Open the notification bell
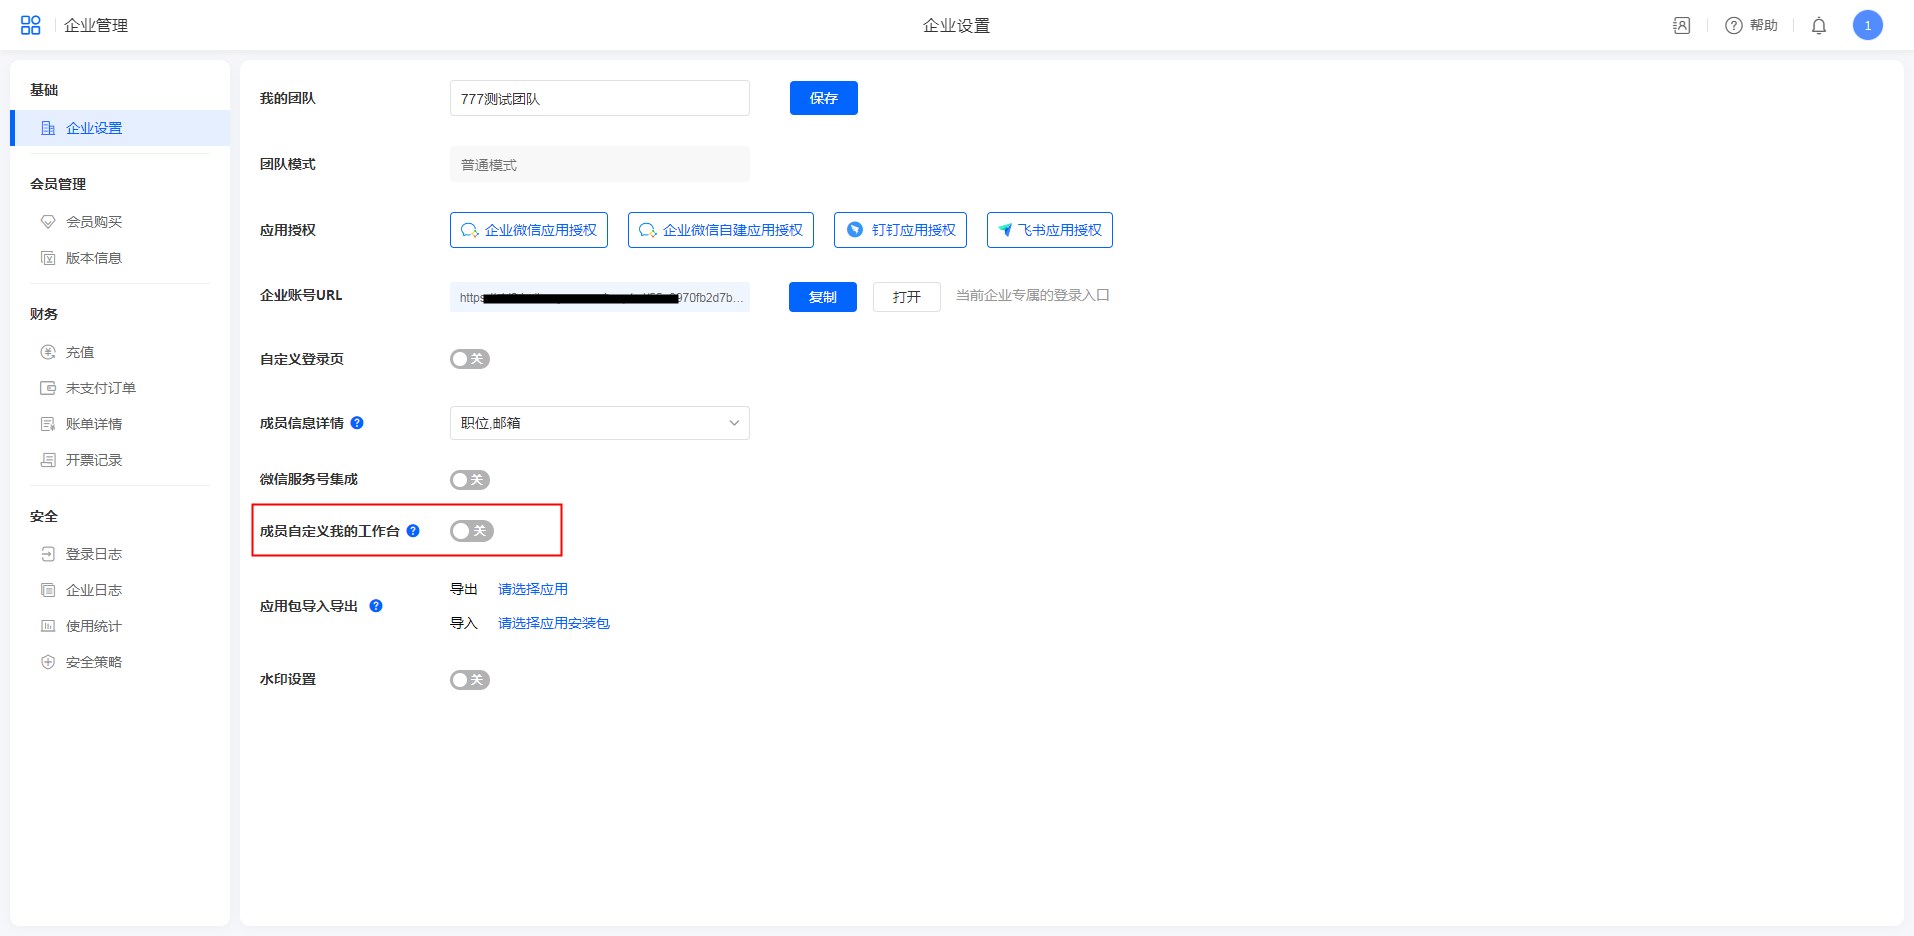 pyautogui.click(x=1818, y=26)
